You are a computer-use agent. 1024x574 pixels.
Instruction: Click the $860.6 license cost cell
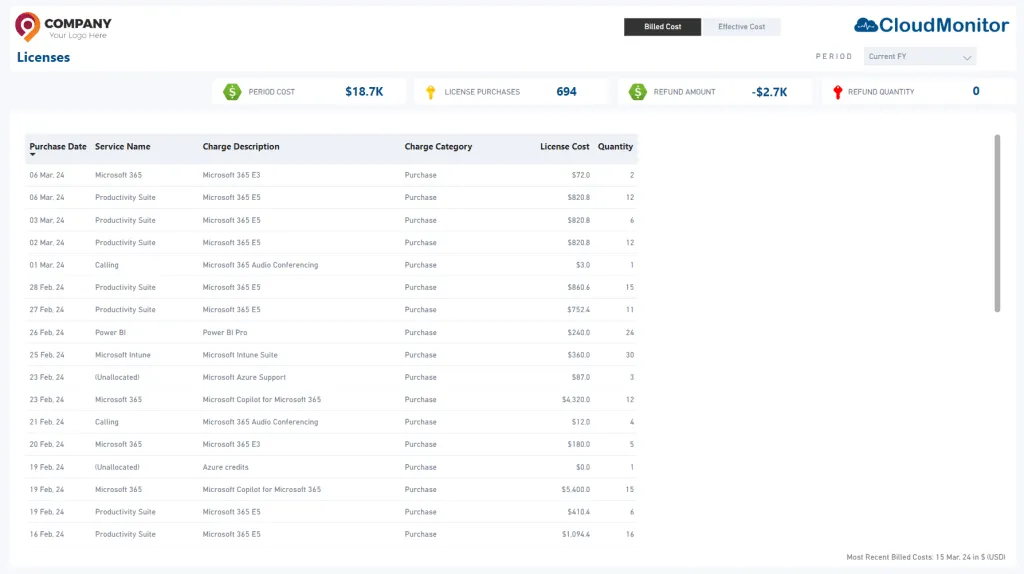pos(579,287)
